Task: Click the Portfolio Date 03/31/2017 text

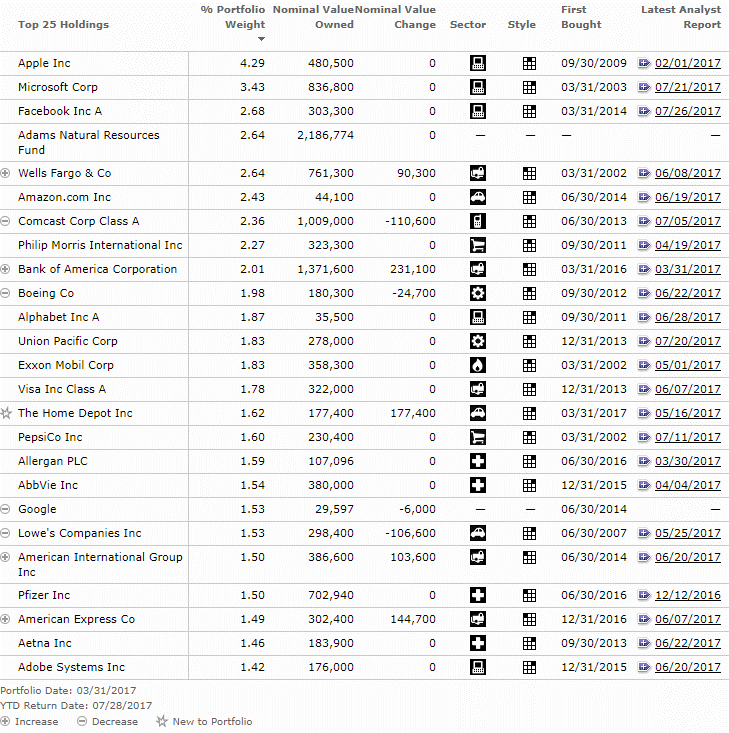Action: (x=68, y=690)
